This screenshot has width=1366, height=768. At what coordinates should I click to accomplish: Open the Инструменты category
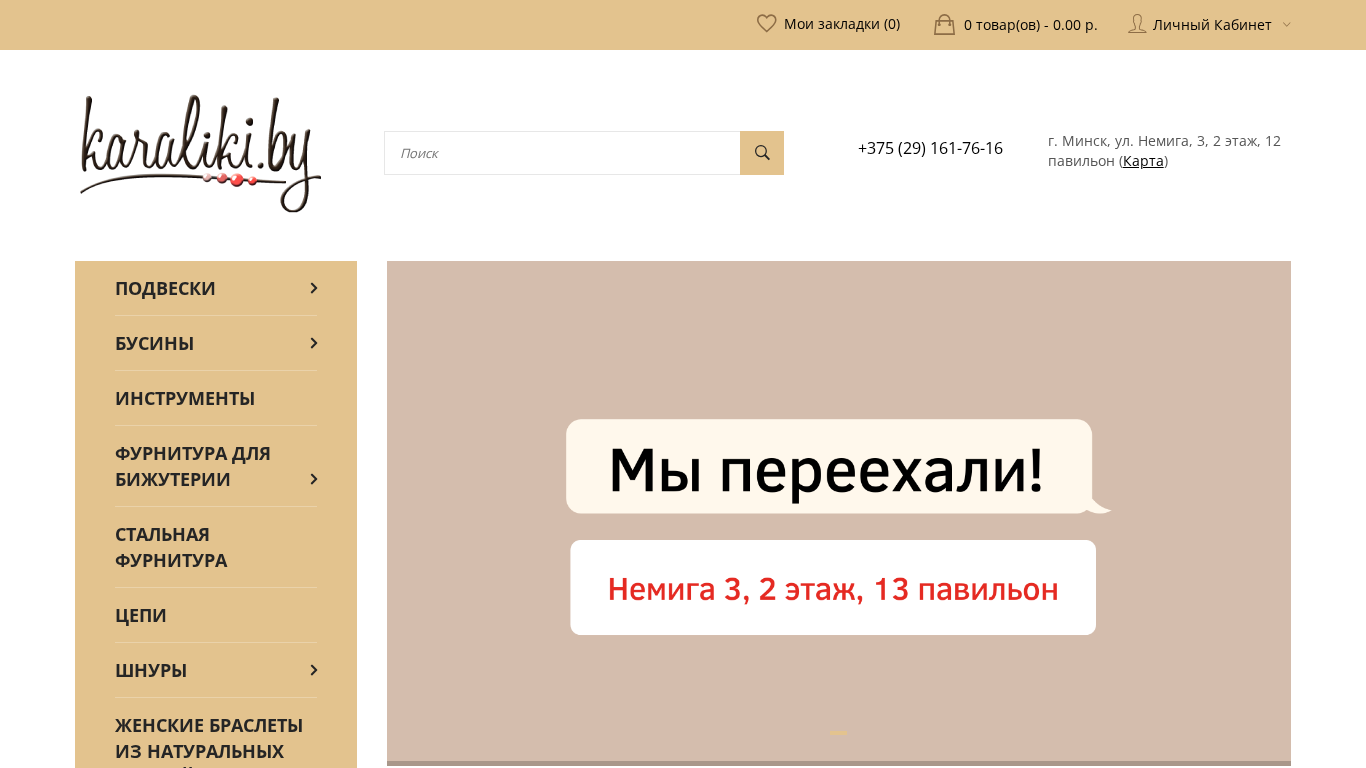pos(185,398)
